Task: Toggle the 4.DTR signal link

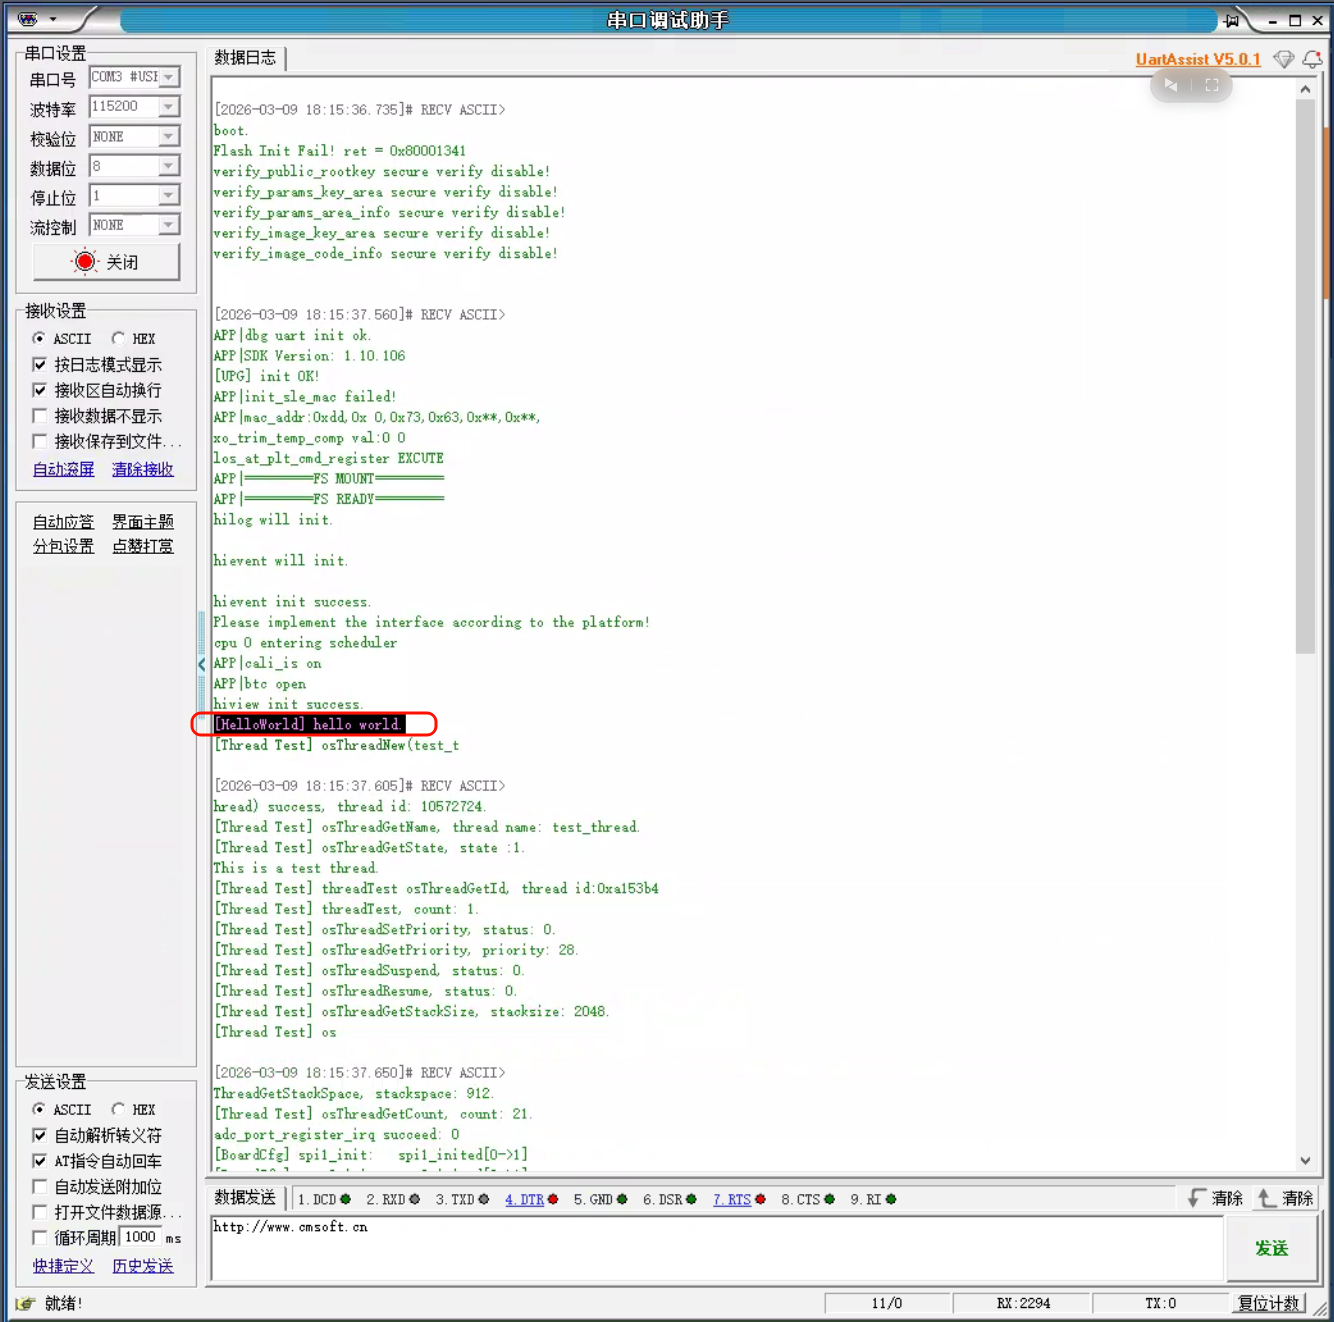Action: (x=524, y=1199)
